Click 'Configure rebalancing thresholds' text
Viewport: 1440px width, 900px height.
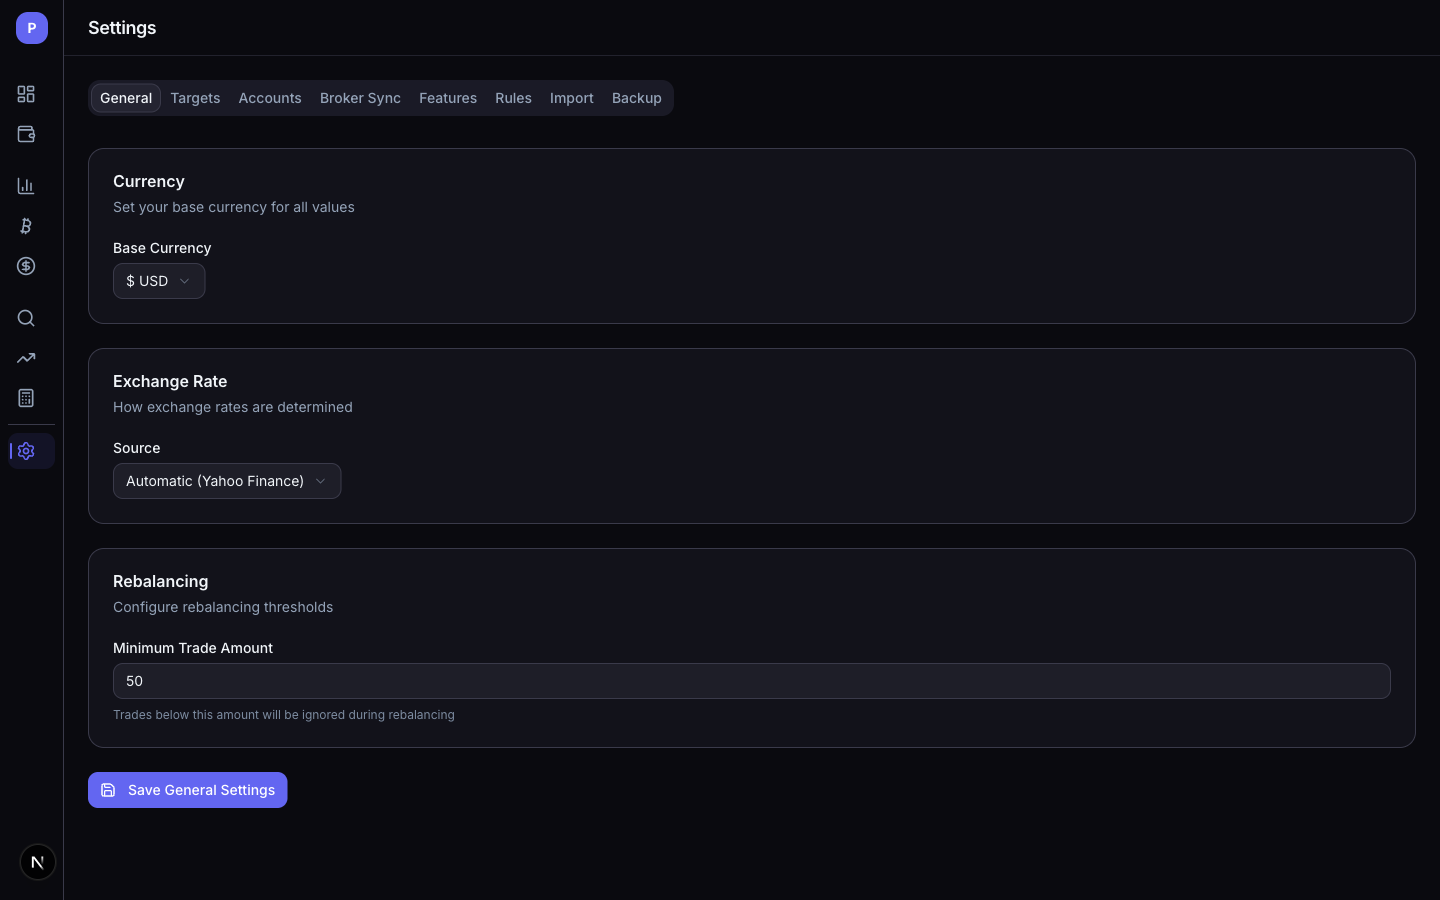223,607
